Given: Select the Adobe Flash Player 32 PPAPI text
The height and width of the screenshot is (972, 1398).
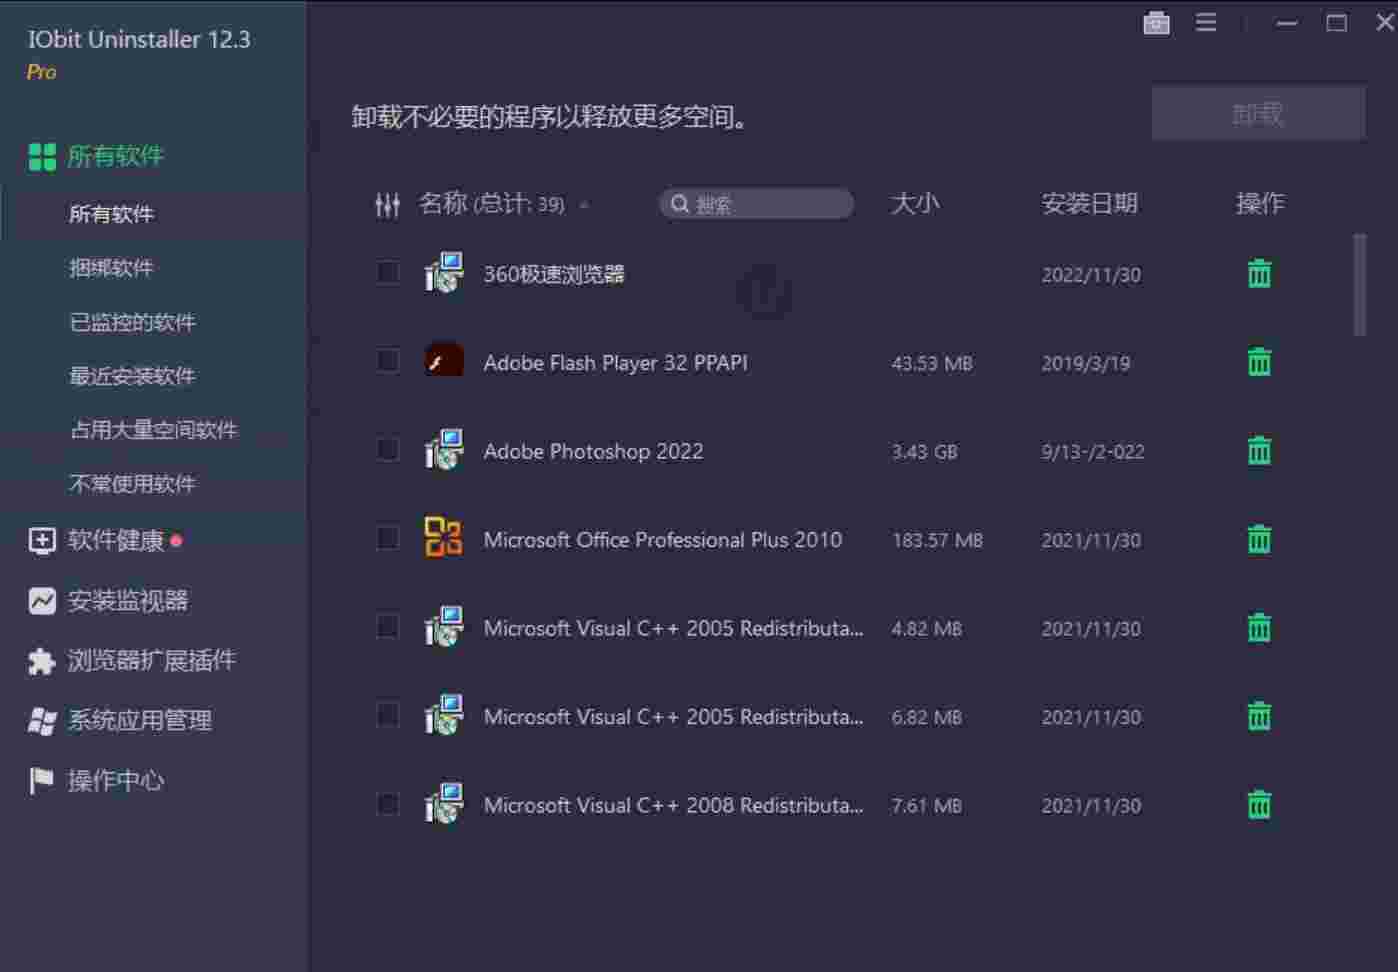Looking at the screenshot, I should point(615,363).
